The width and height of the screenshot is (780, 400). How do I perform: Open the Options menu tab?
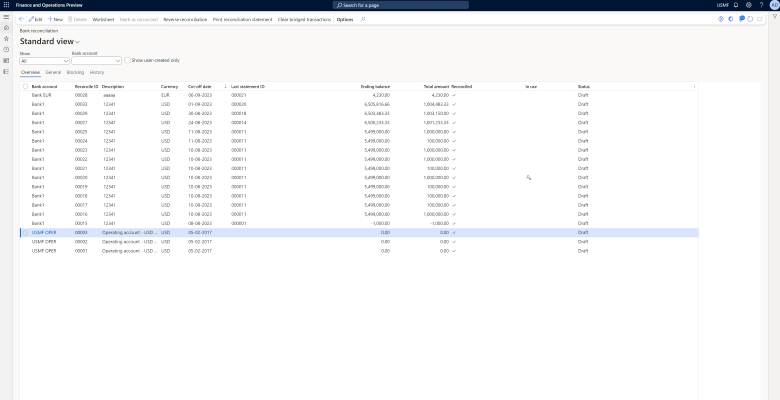tap(345, 19)
